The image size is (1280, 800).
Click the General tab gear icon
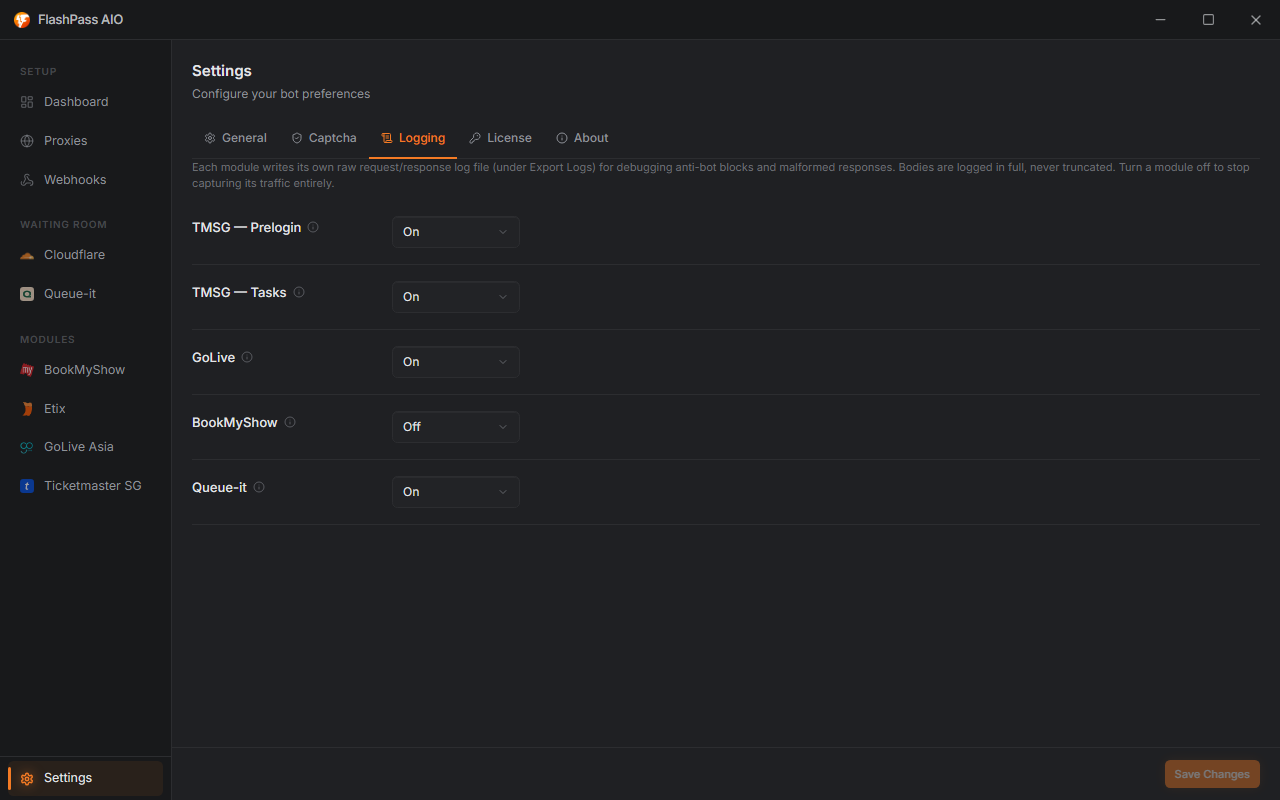pyautogui.click(x=210, y=138)
